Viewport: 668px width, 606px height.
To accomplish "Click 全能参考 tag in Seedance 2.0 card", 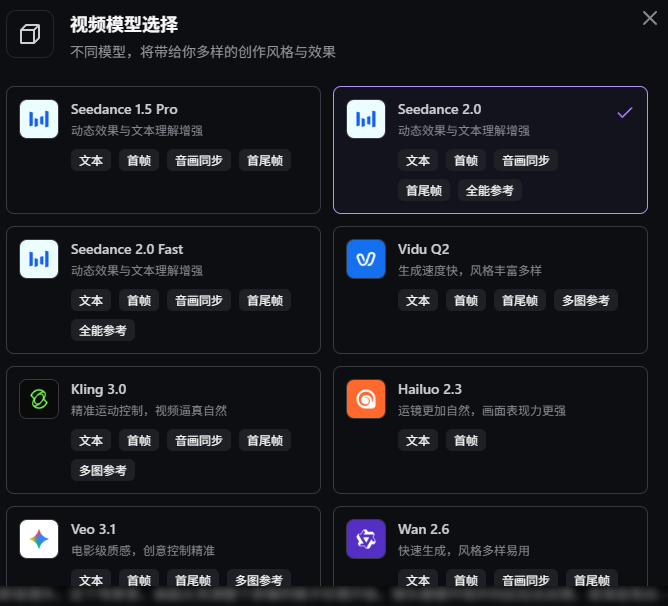I will point(490,190).
